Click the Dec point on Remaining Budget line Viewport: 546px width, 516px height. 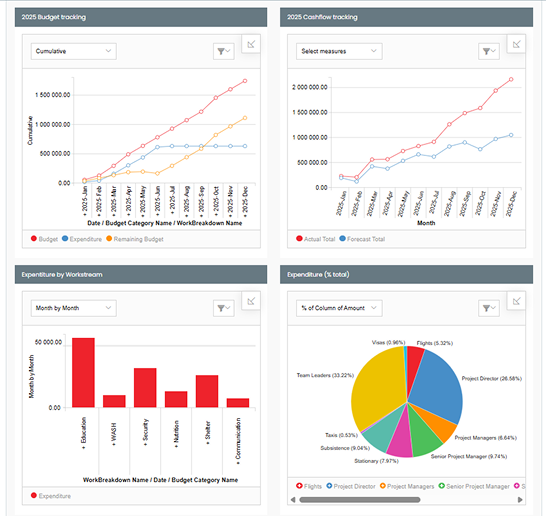[245, 118]
